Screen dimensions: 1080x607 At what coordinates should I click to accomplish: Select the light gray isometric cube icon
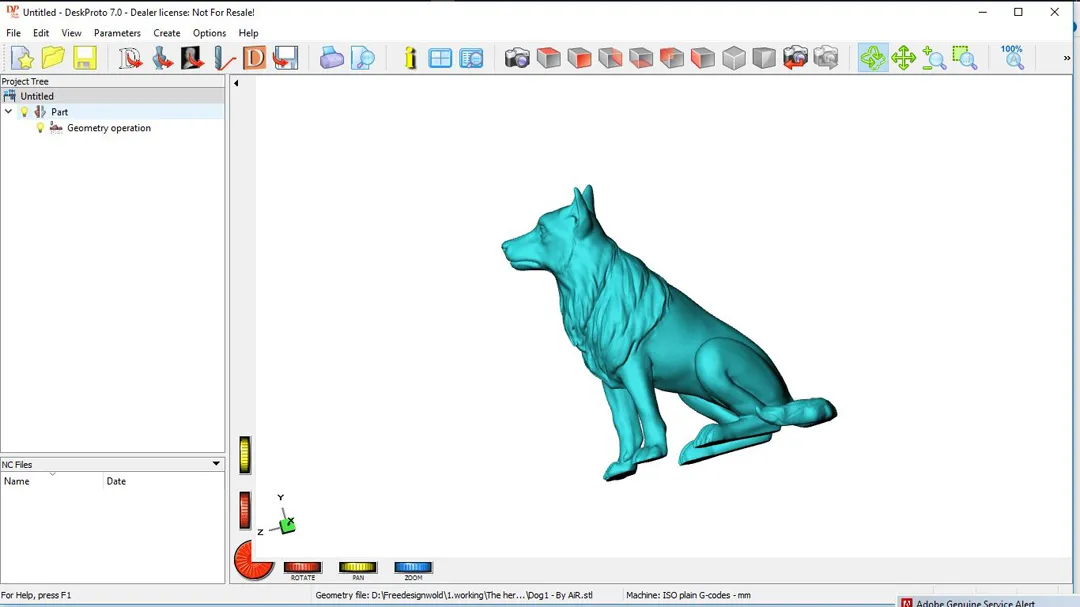(734, 58)
